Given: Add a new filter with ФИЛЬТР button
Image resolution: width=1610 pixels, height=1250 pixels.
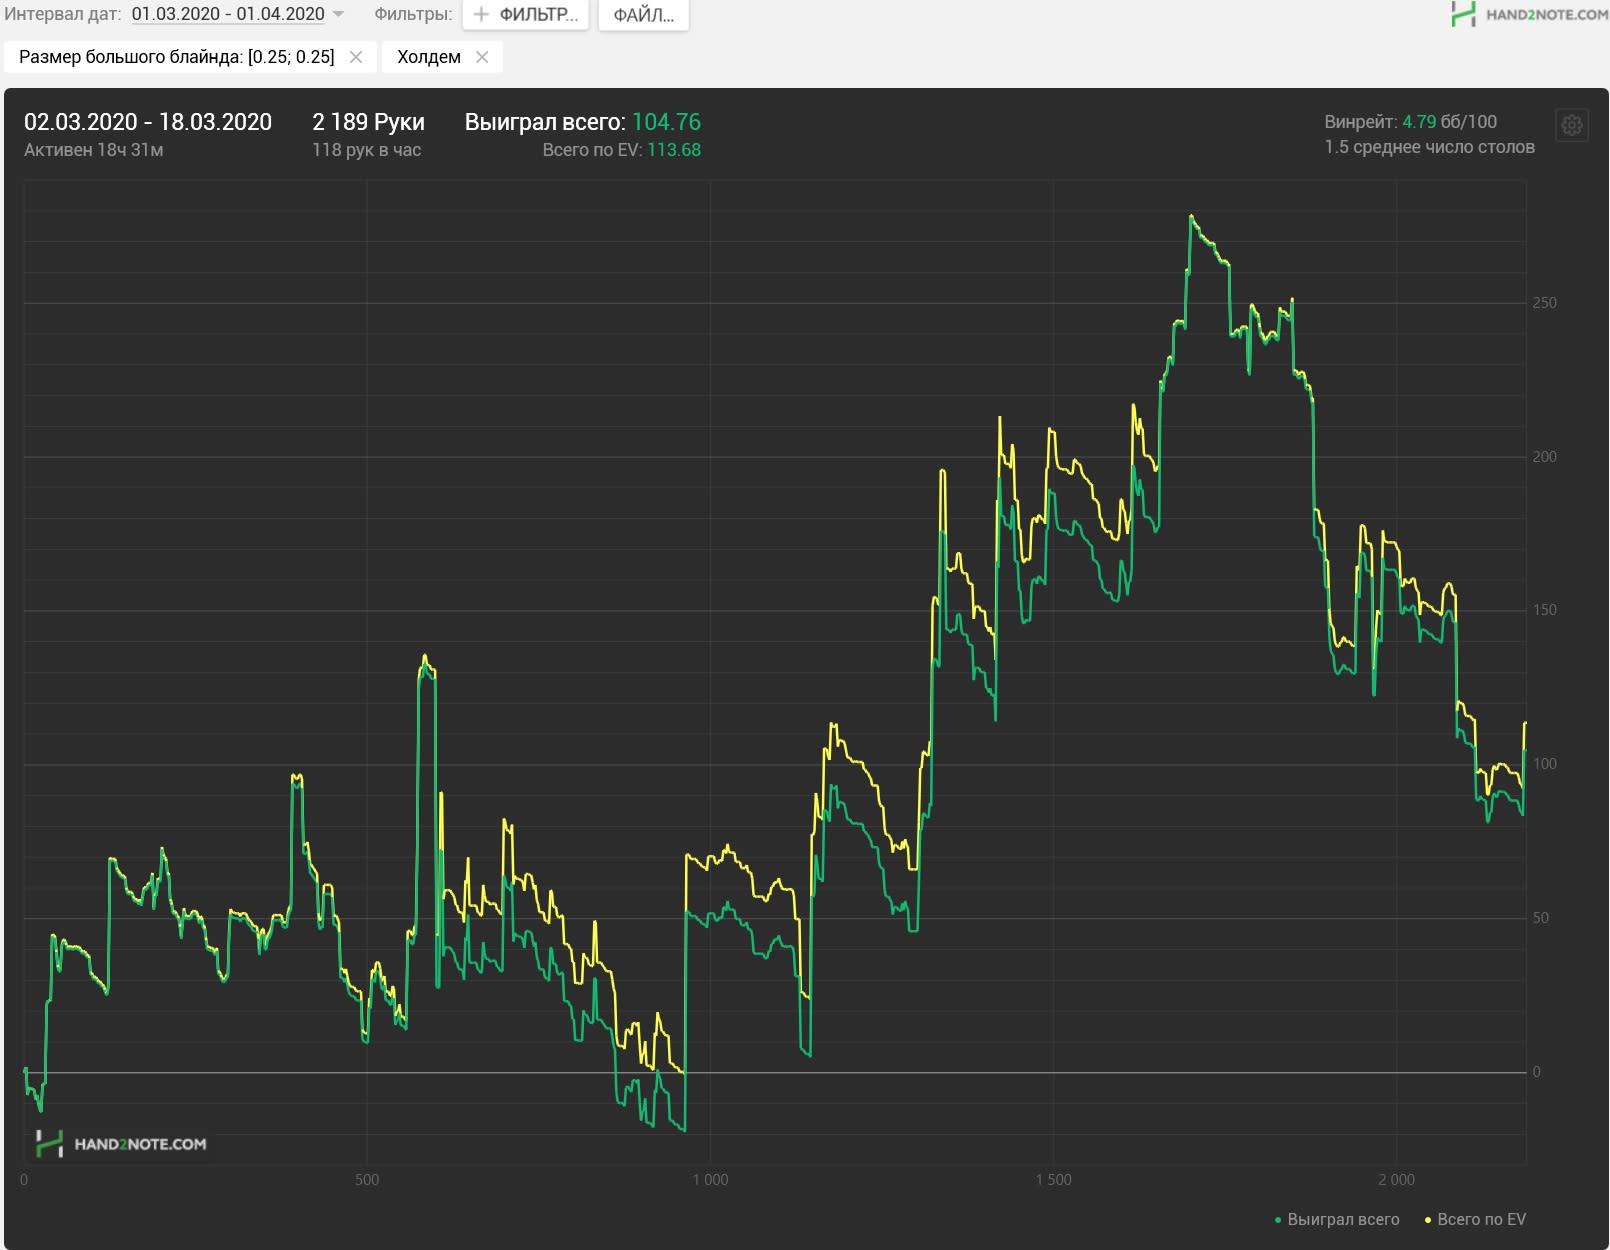Looking at the screenshot, I should point(526,15).
